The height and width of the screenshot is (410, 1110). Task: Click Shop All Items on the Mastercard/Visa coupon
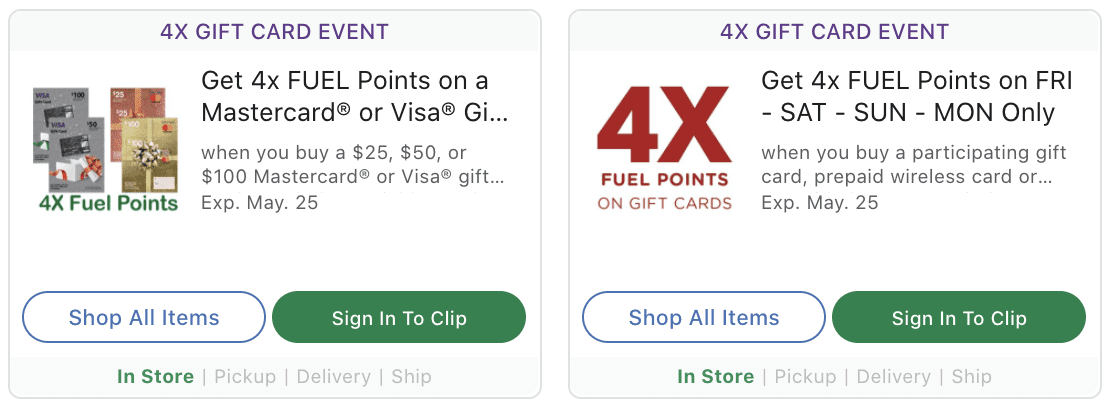click(x=144, y=318)
